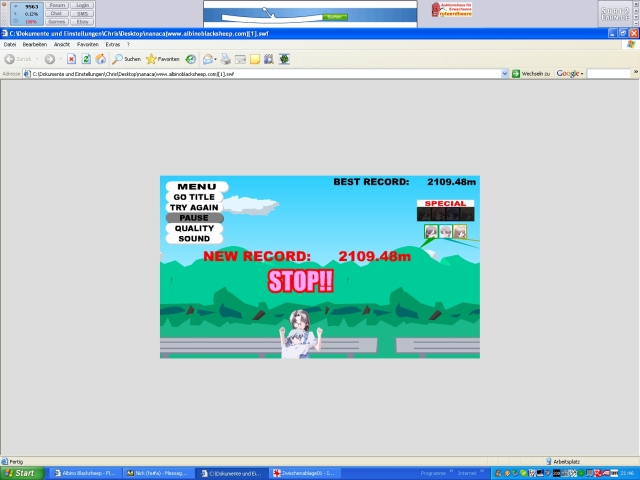Click the Auktionshaus advertisement banner
The width and height of the screenshot is (640, 480).
(x=452, y=9)
